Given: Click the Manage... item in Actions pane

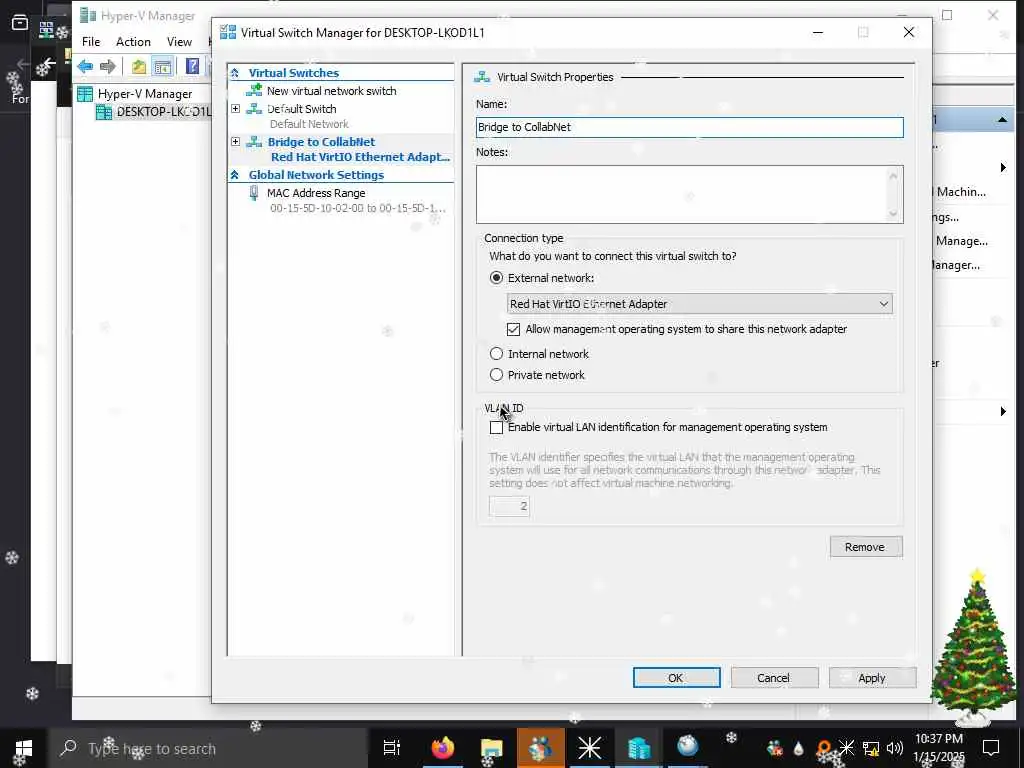Looking at the screenshot, I should [x=961, y=241].
